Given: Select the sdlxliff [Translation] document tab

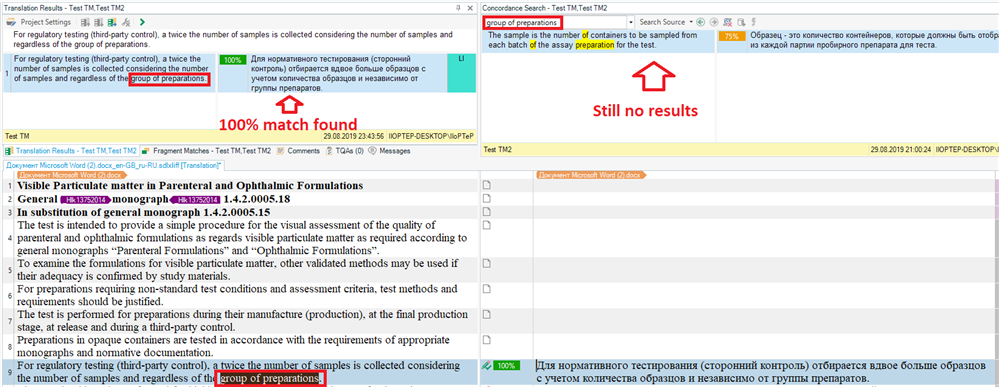Looking at the screenshot, I should [113, 165].
